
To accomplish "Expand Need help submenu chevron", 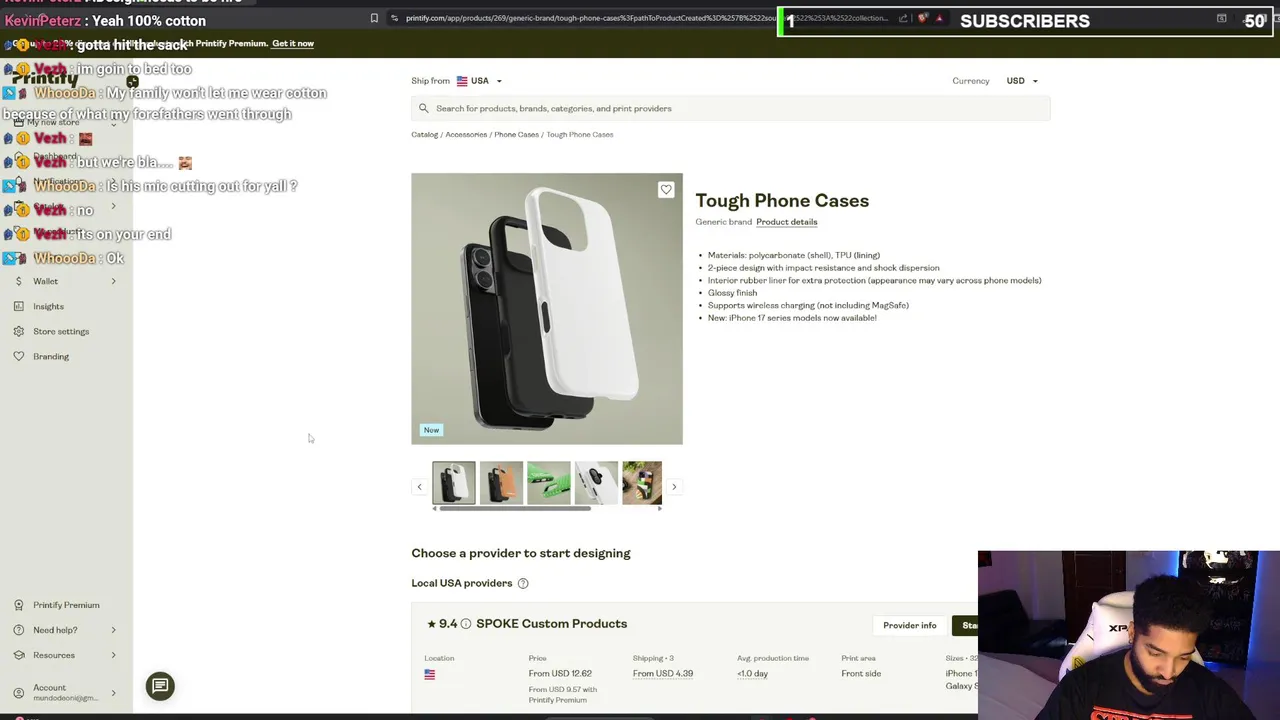I will [113, 630].
